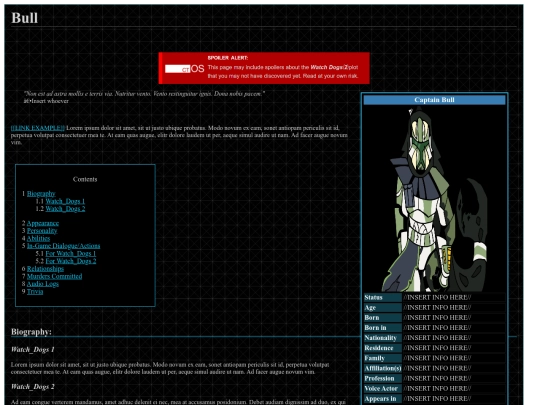Viewport: 540px width, 405px height.
Task: Jump to Biography in Contents
Action: pyautogui.click(x=41, y=194)
